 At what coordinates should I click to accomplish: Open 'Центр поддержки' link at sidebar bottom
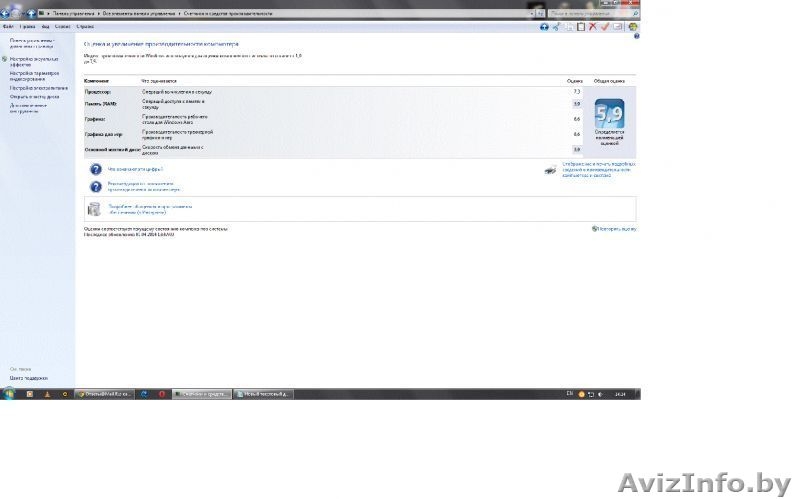(x=29, y=378)
